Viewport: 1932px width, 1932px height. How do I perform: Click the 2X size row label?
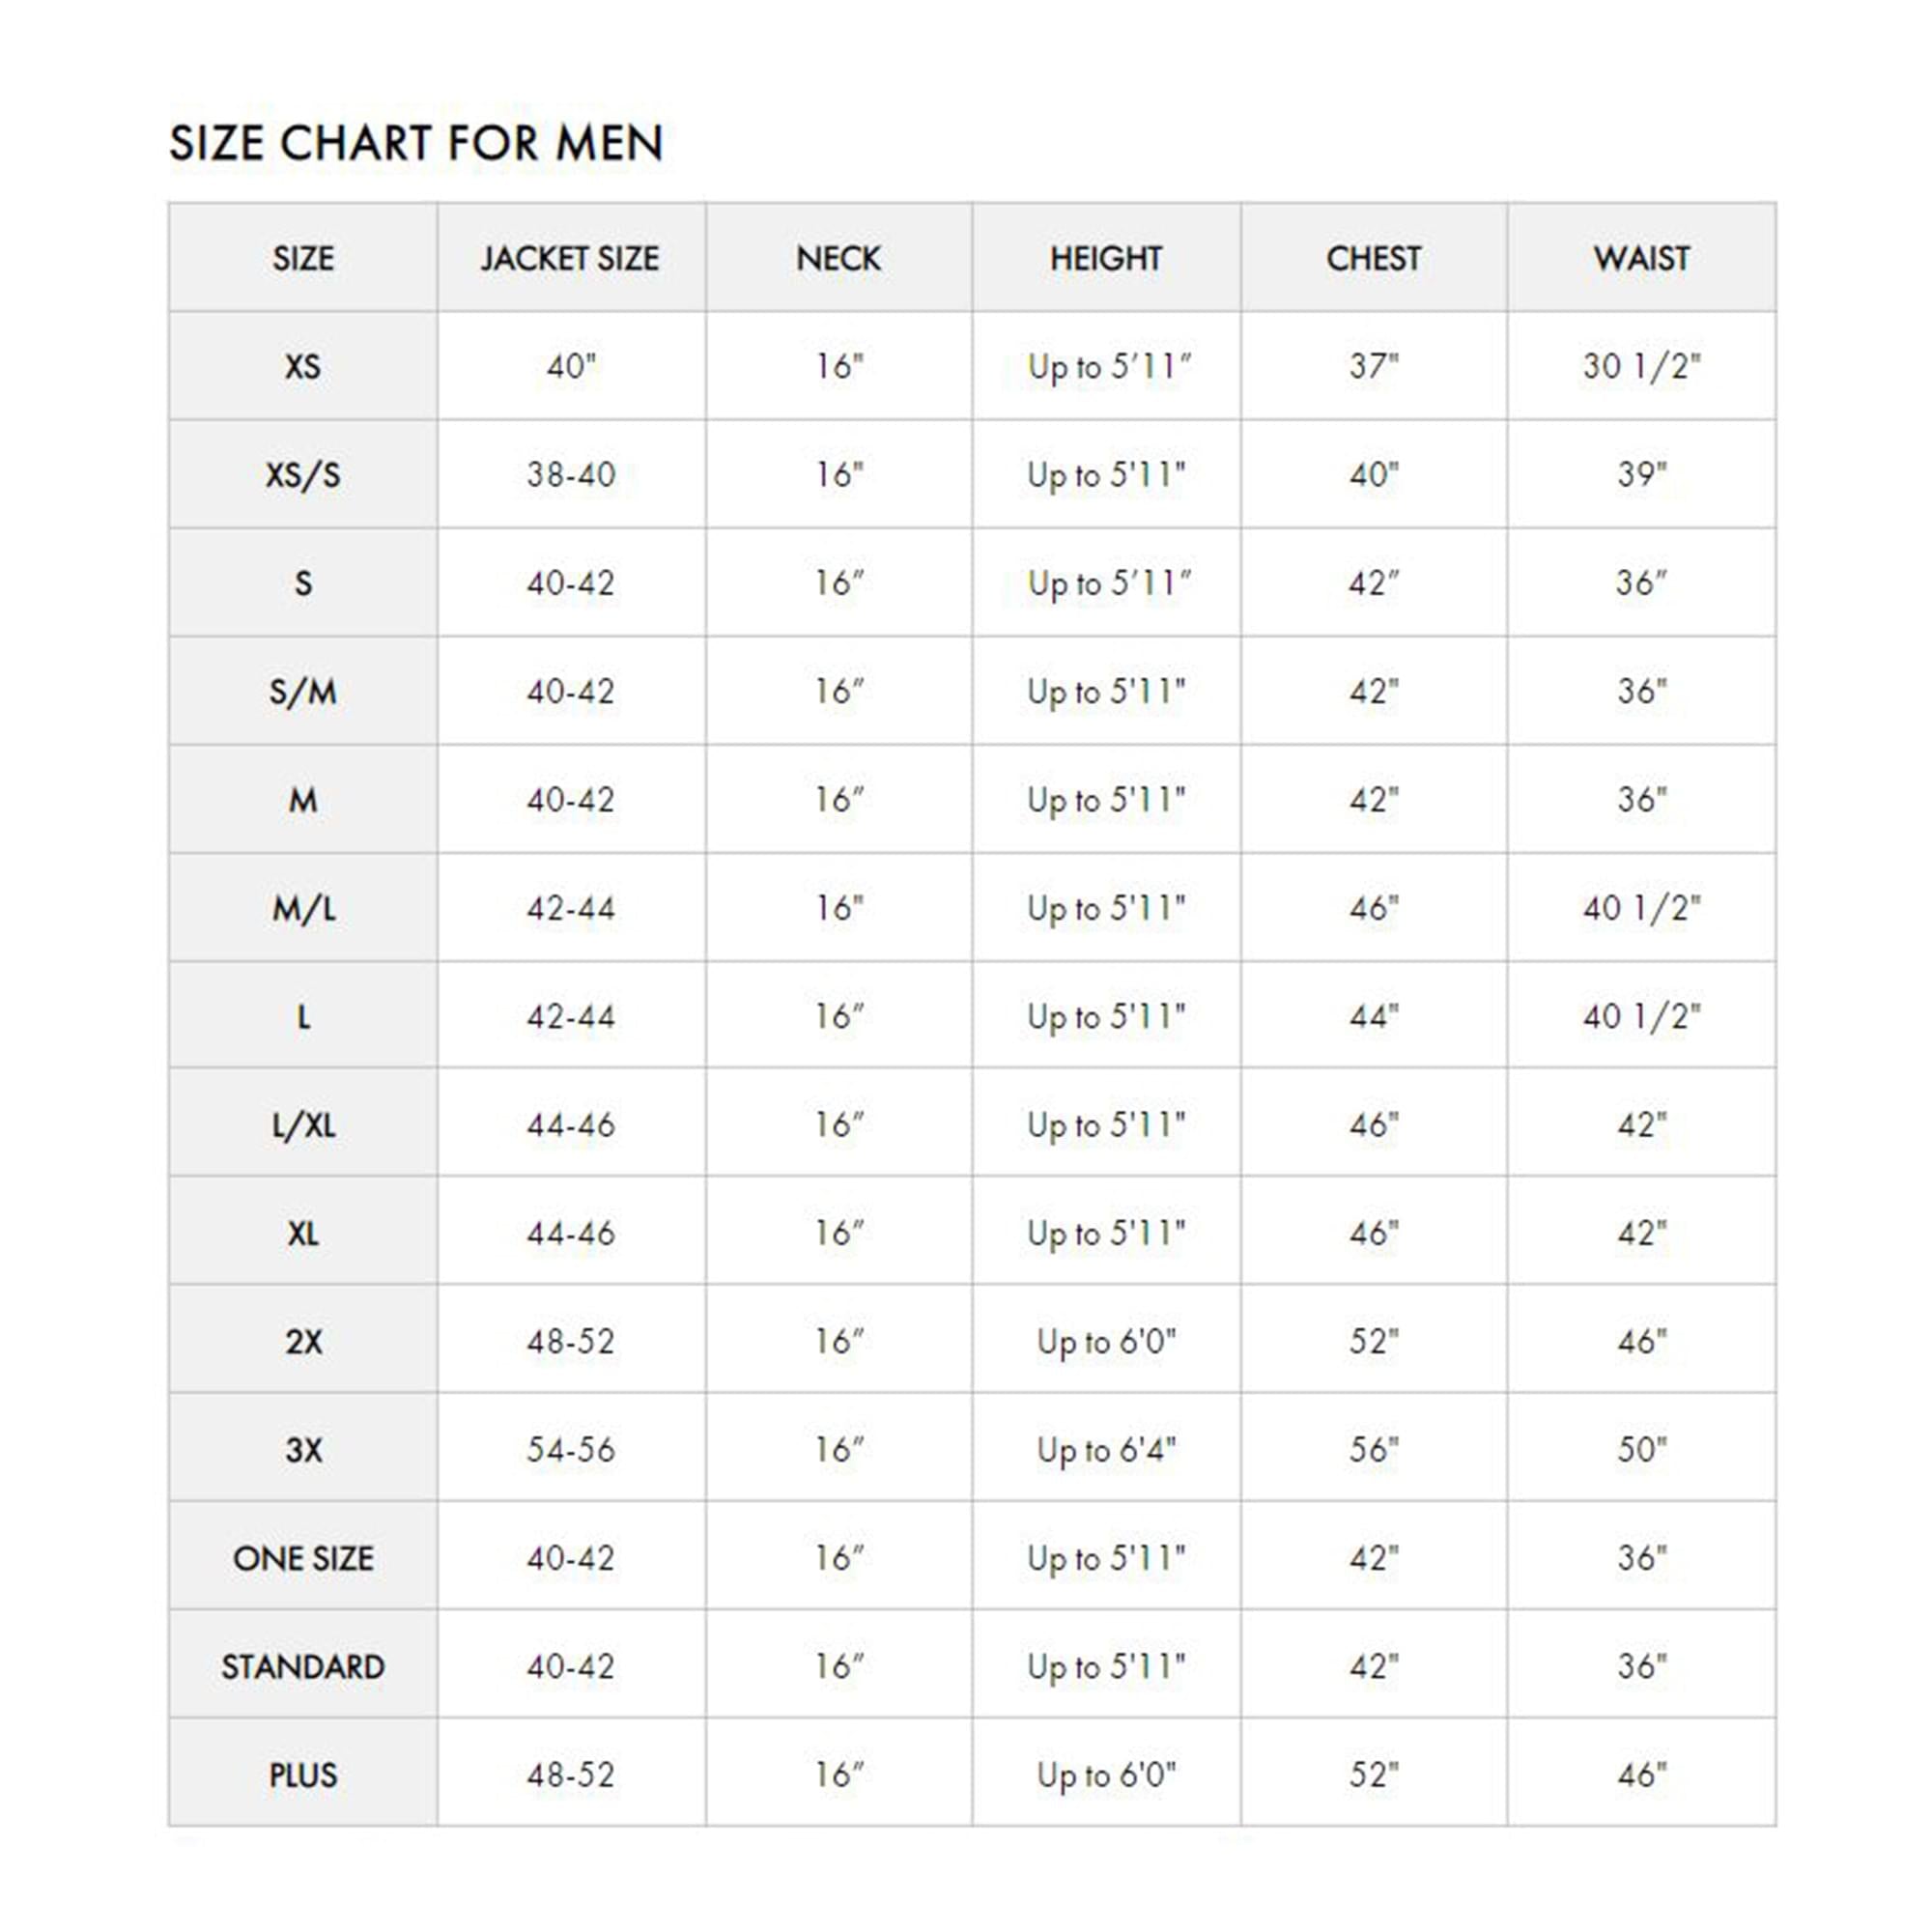point(303,1342)
